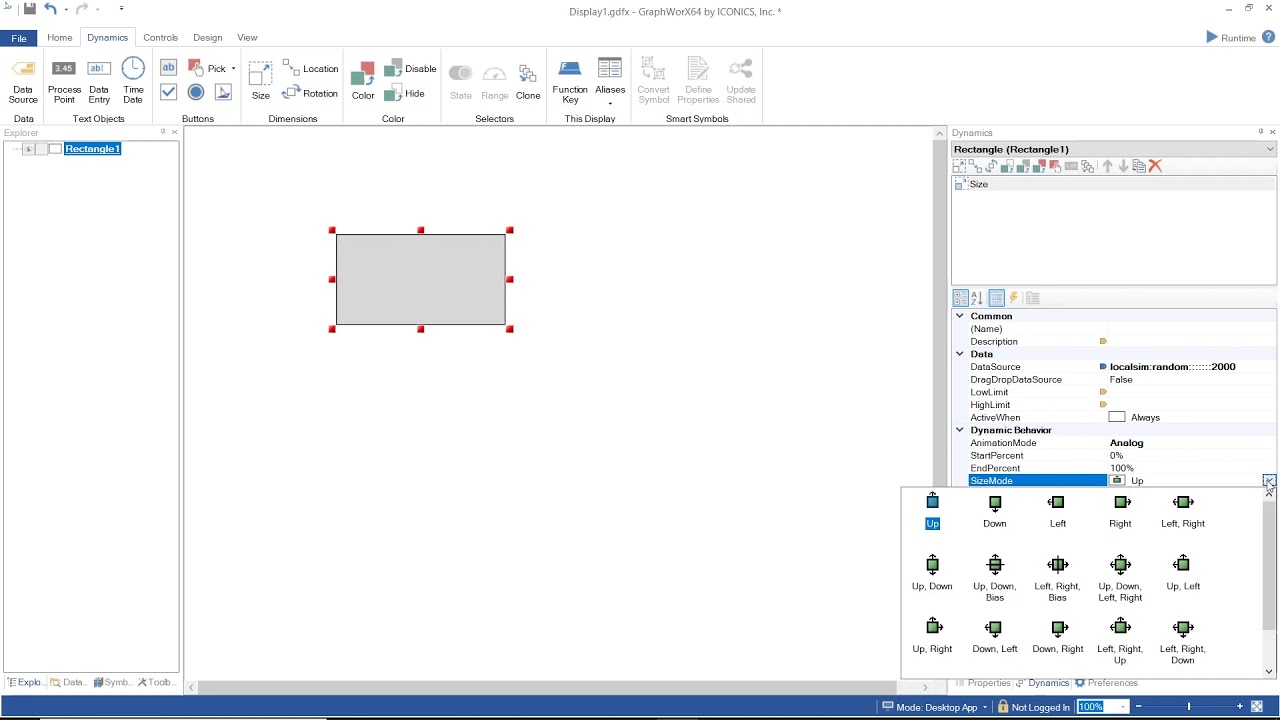Insert a Process Point text object
Viewport: 1280px width, 720px height.
point(64,81)
